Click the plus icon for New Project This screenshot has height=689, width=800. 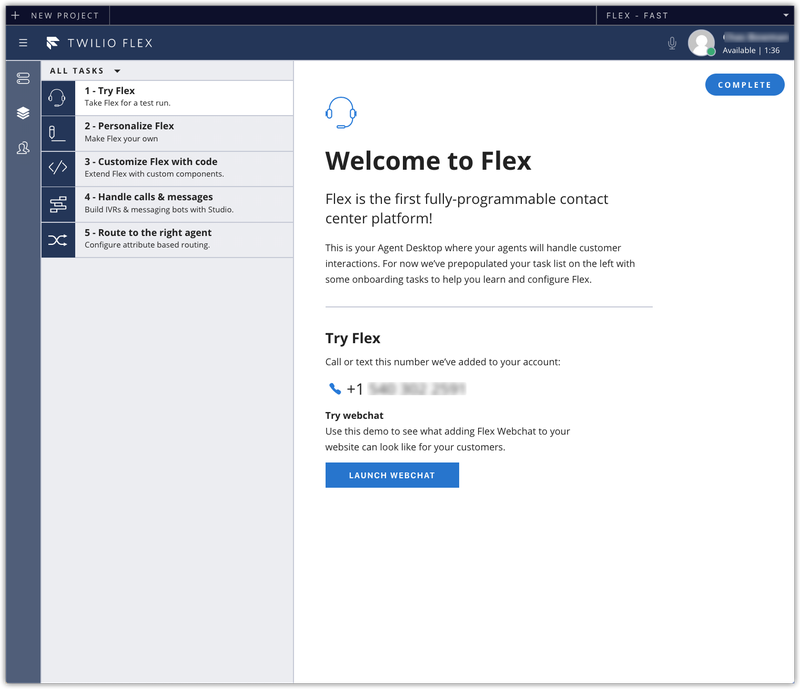[x=15, y=15]
